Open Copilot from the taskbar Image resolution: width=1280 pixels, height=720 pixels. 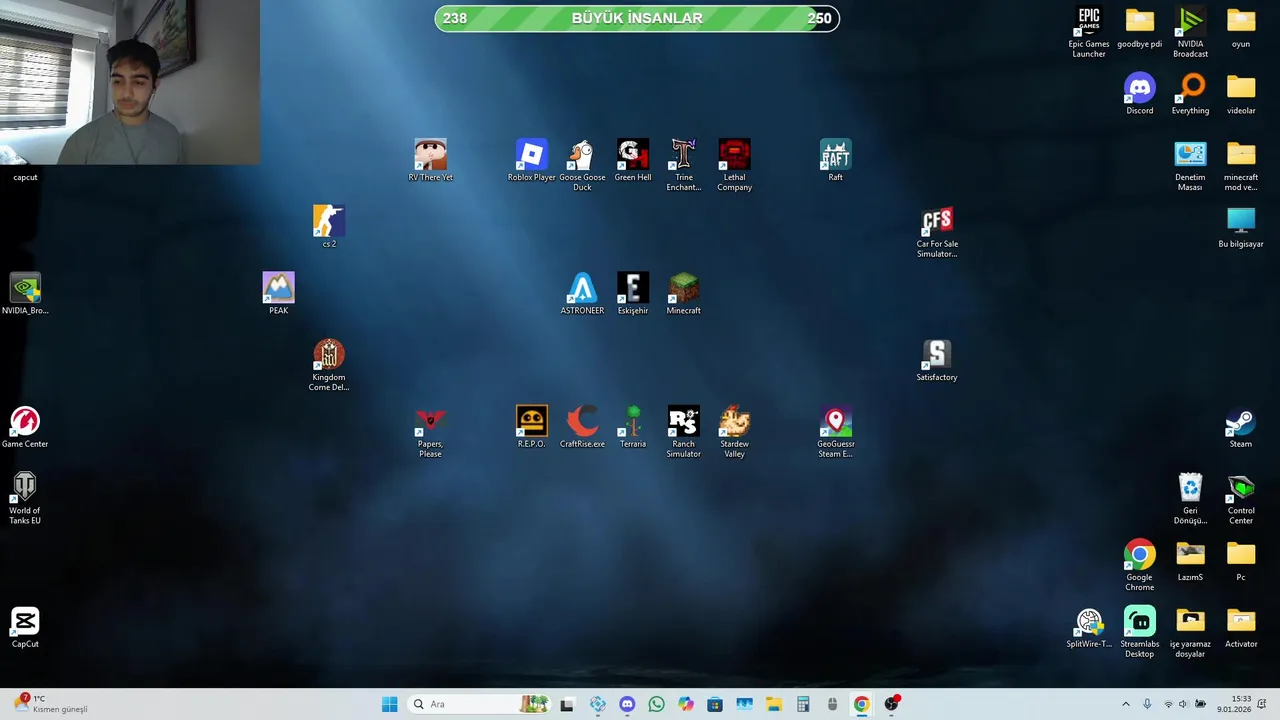pyautogui.click(x=685, y=704)
